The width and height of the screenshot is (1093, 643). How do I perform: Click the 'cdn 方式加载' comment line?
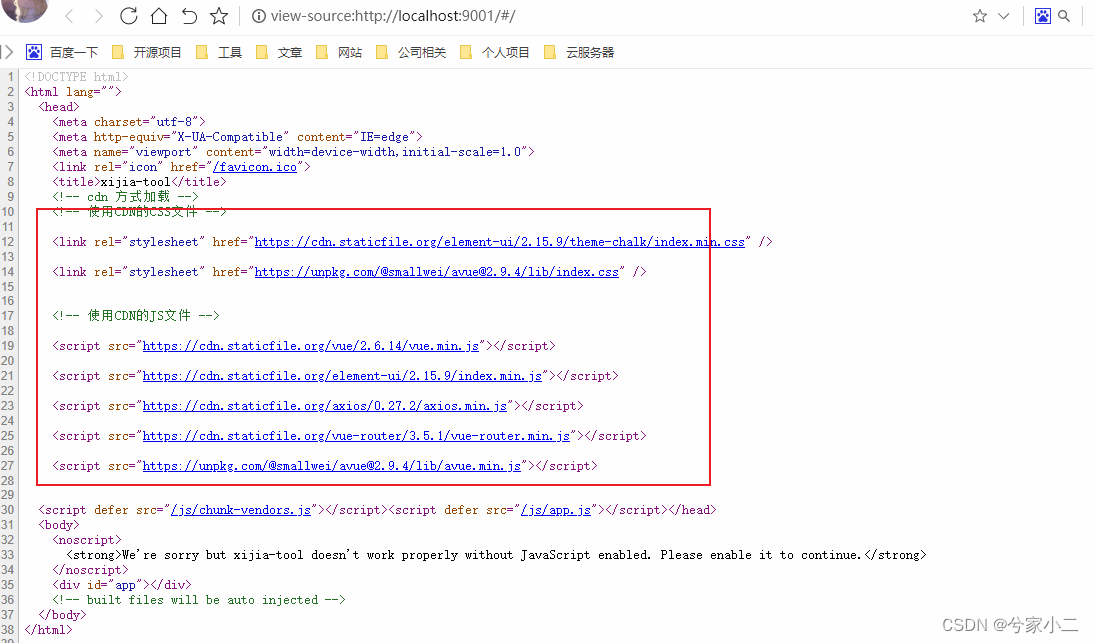pos(125,197)
